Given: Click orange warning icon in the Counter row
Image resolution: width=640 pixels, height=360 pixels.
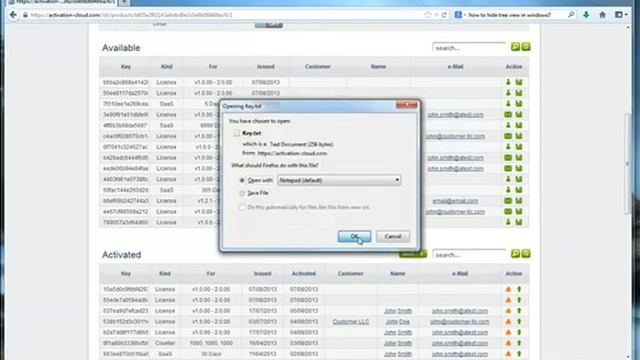Looking at the screenshot, I should (x=508, y=343).
